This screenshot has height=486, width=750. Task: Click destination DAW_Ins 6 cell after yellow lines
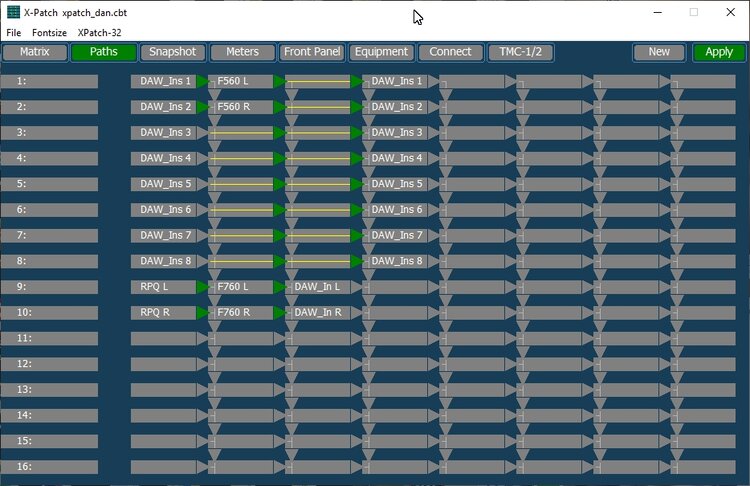[395, 210]
